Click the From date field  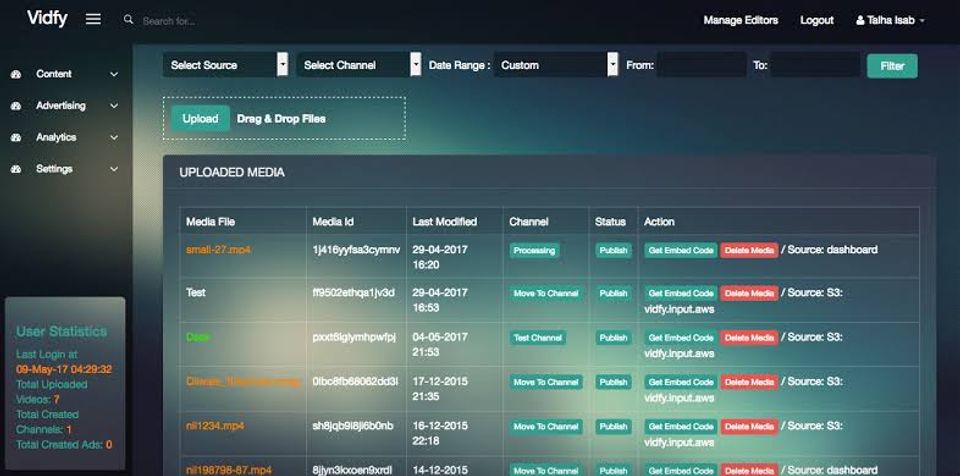(x=702, y=64)
